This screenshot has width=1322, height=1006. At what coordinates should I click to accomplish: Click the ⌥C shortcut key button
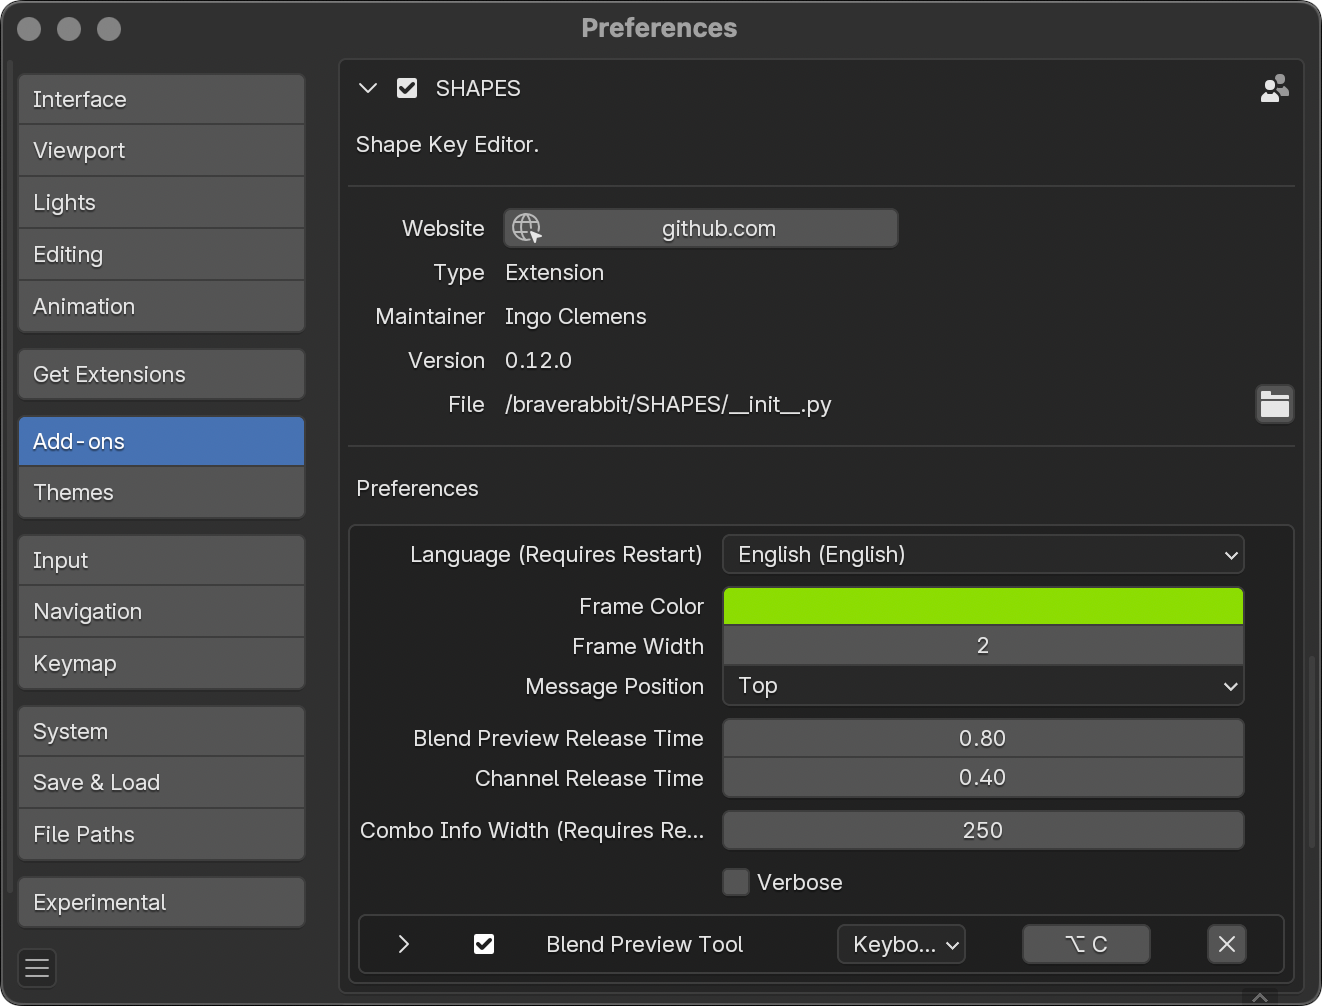coord(1086,944)
